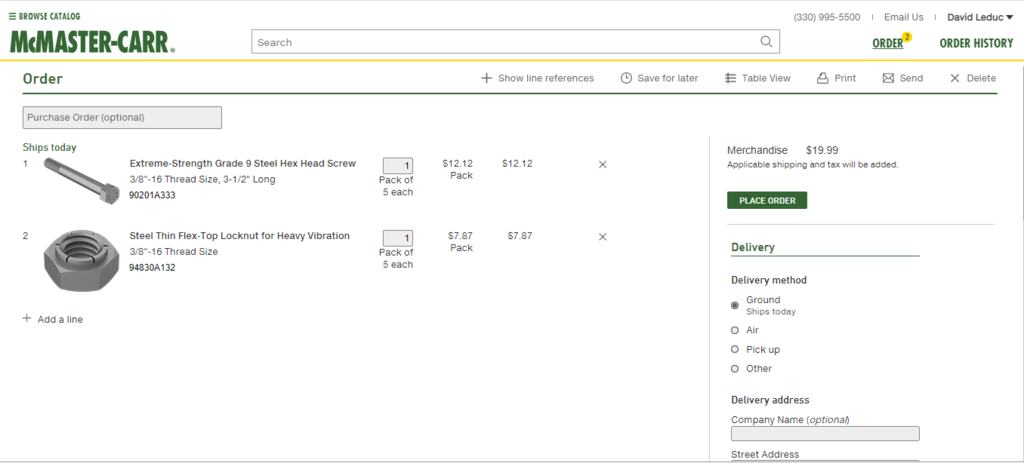Open the locknut thumbnail image
This screenshot has width=1024, height=463.
(82, 259)
